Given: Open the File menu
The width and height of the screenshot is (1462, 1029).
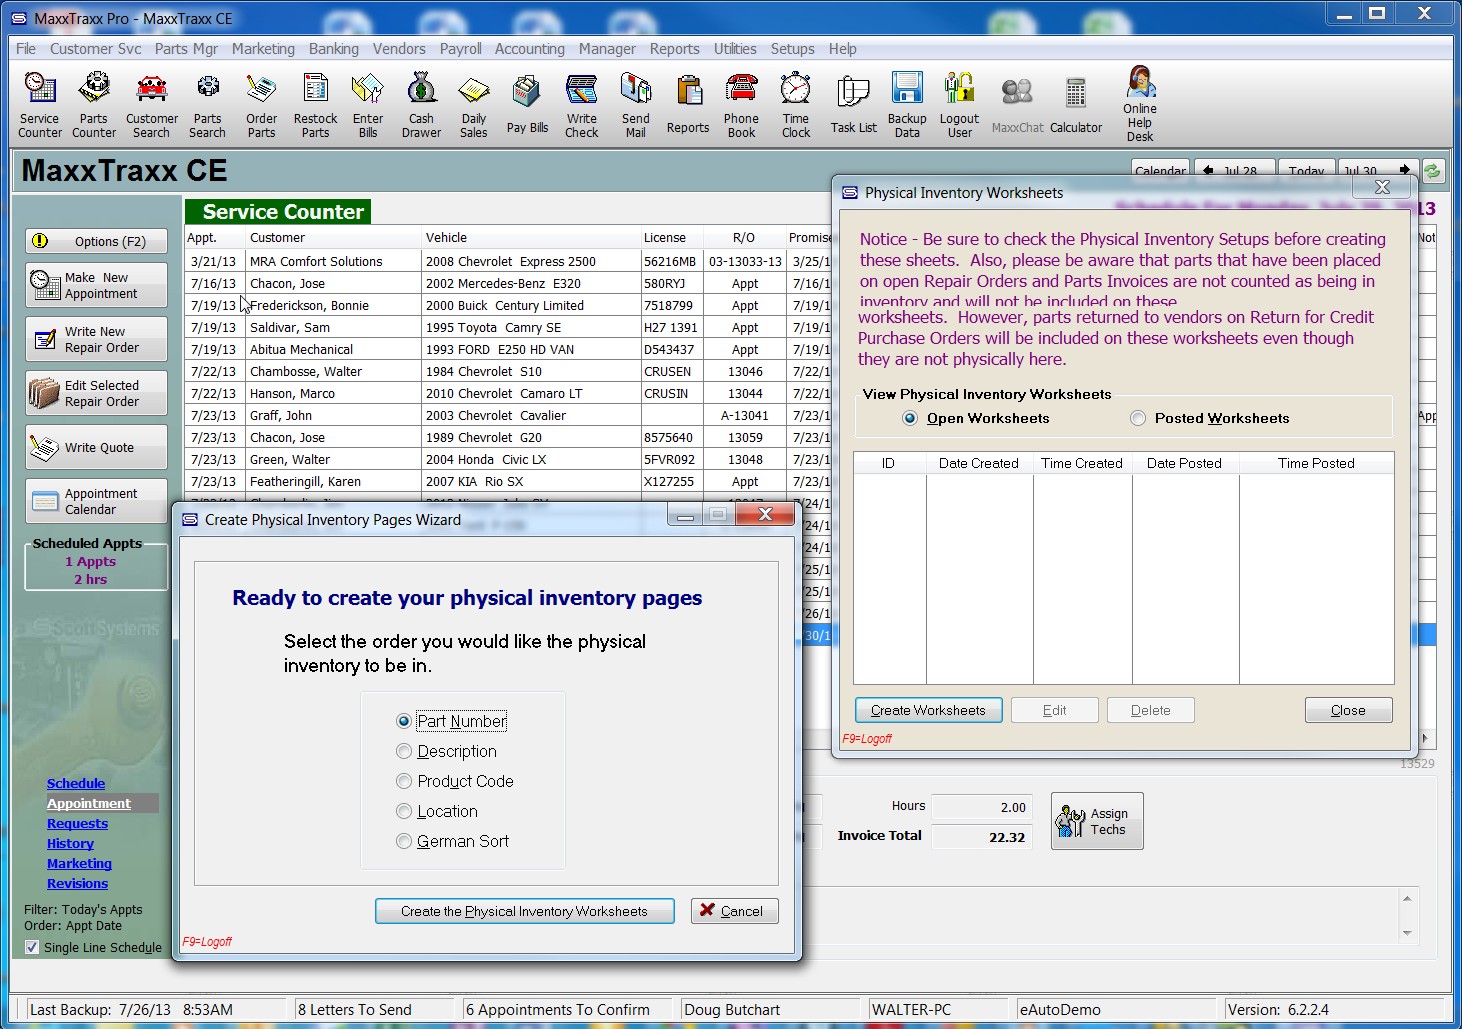Looking at the screenshot, I should click(x=26, y=48).
